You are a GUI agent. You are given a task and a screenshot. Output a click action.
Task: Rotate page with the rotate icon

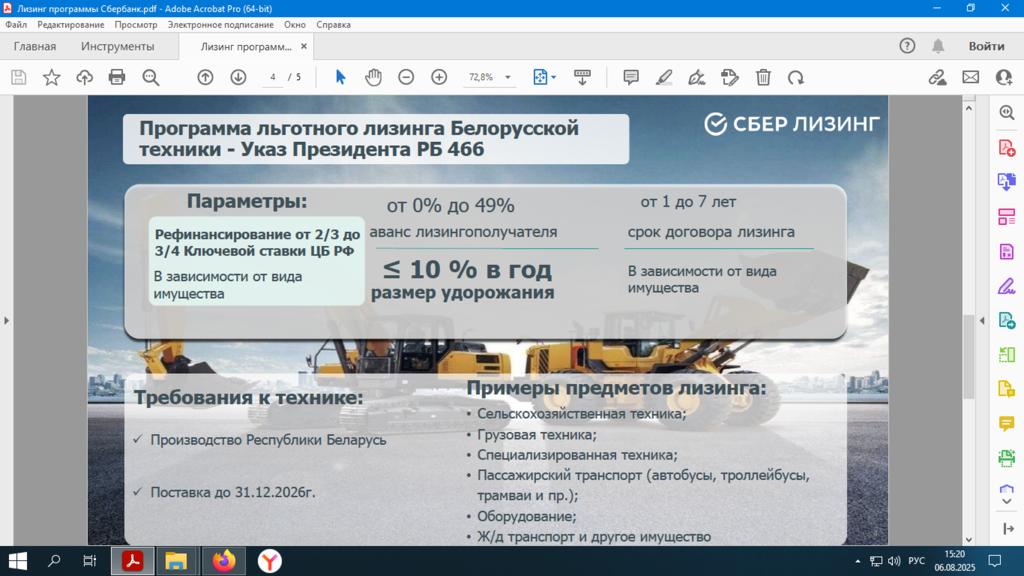[x=795, y=77]
